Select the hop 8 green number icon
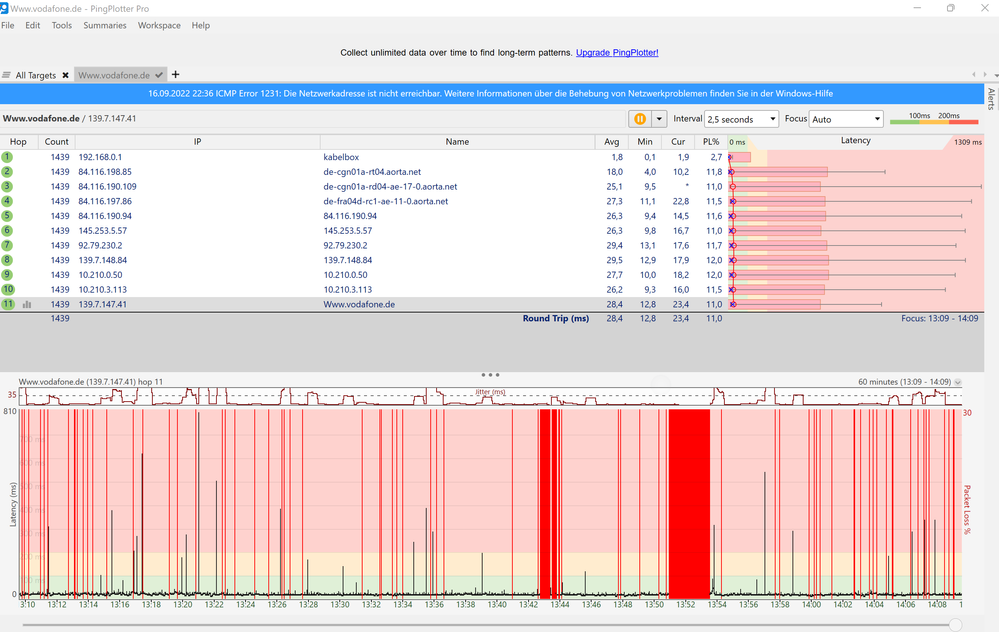 [8, 260]
